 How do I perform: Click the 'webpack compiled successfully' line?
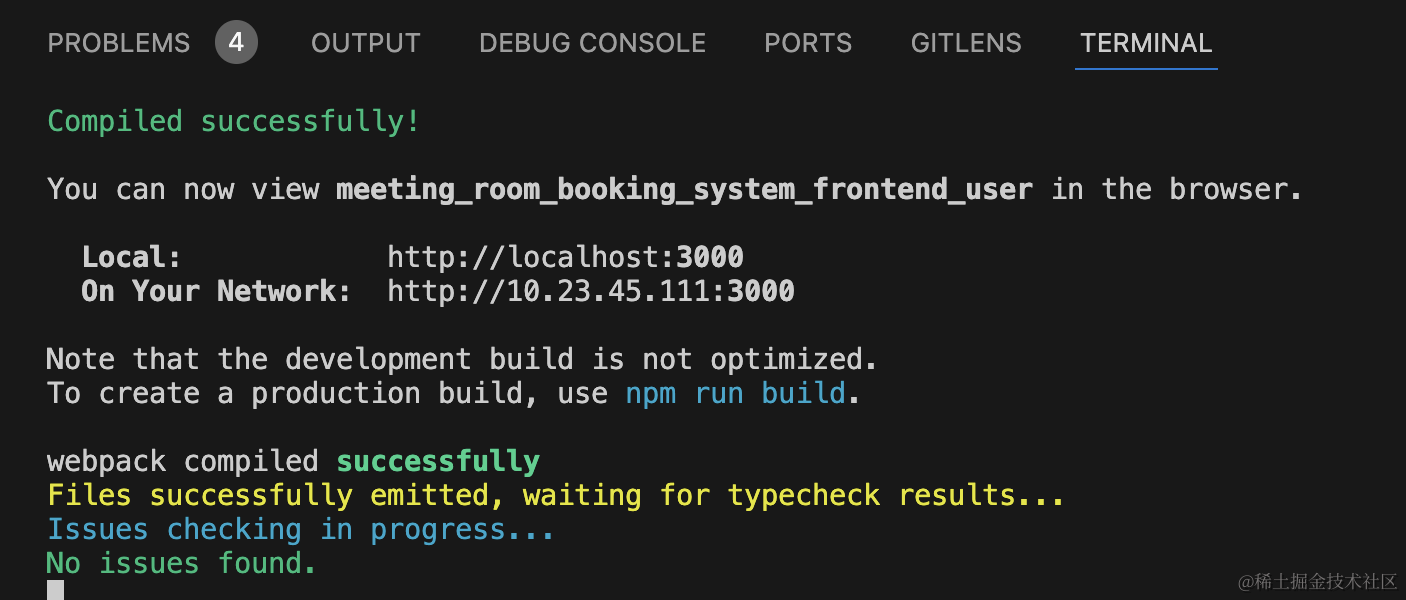[x=293, y=461]
